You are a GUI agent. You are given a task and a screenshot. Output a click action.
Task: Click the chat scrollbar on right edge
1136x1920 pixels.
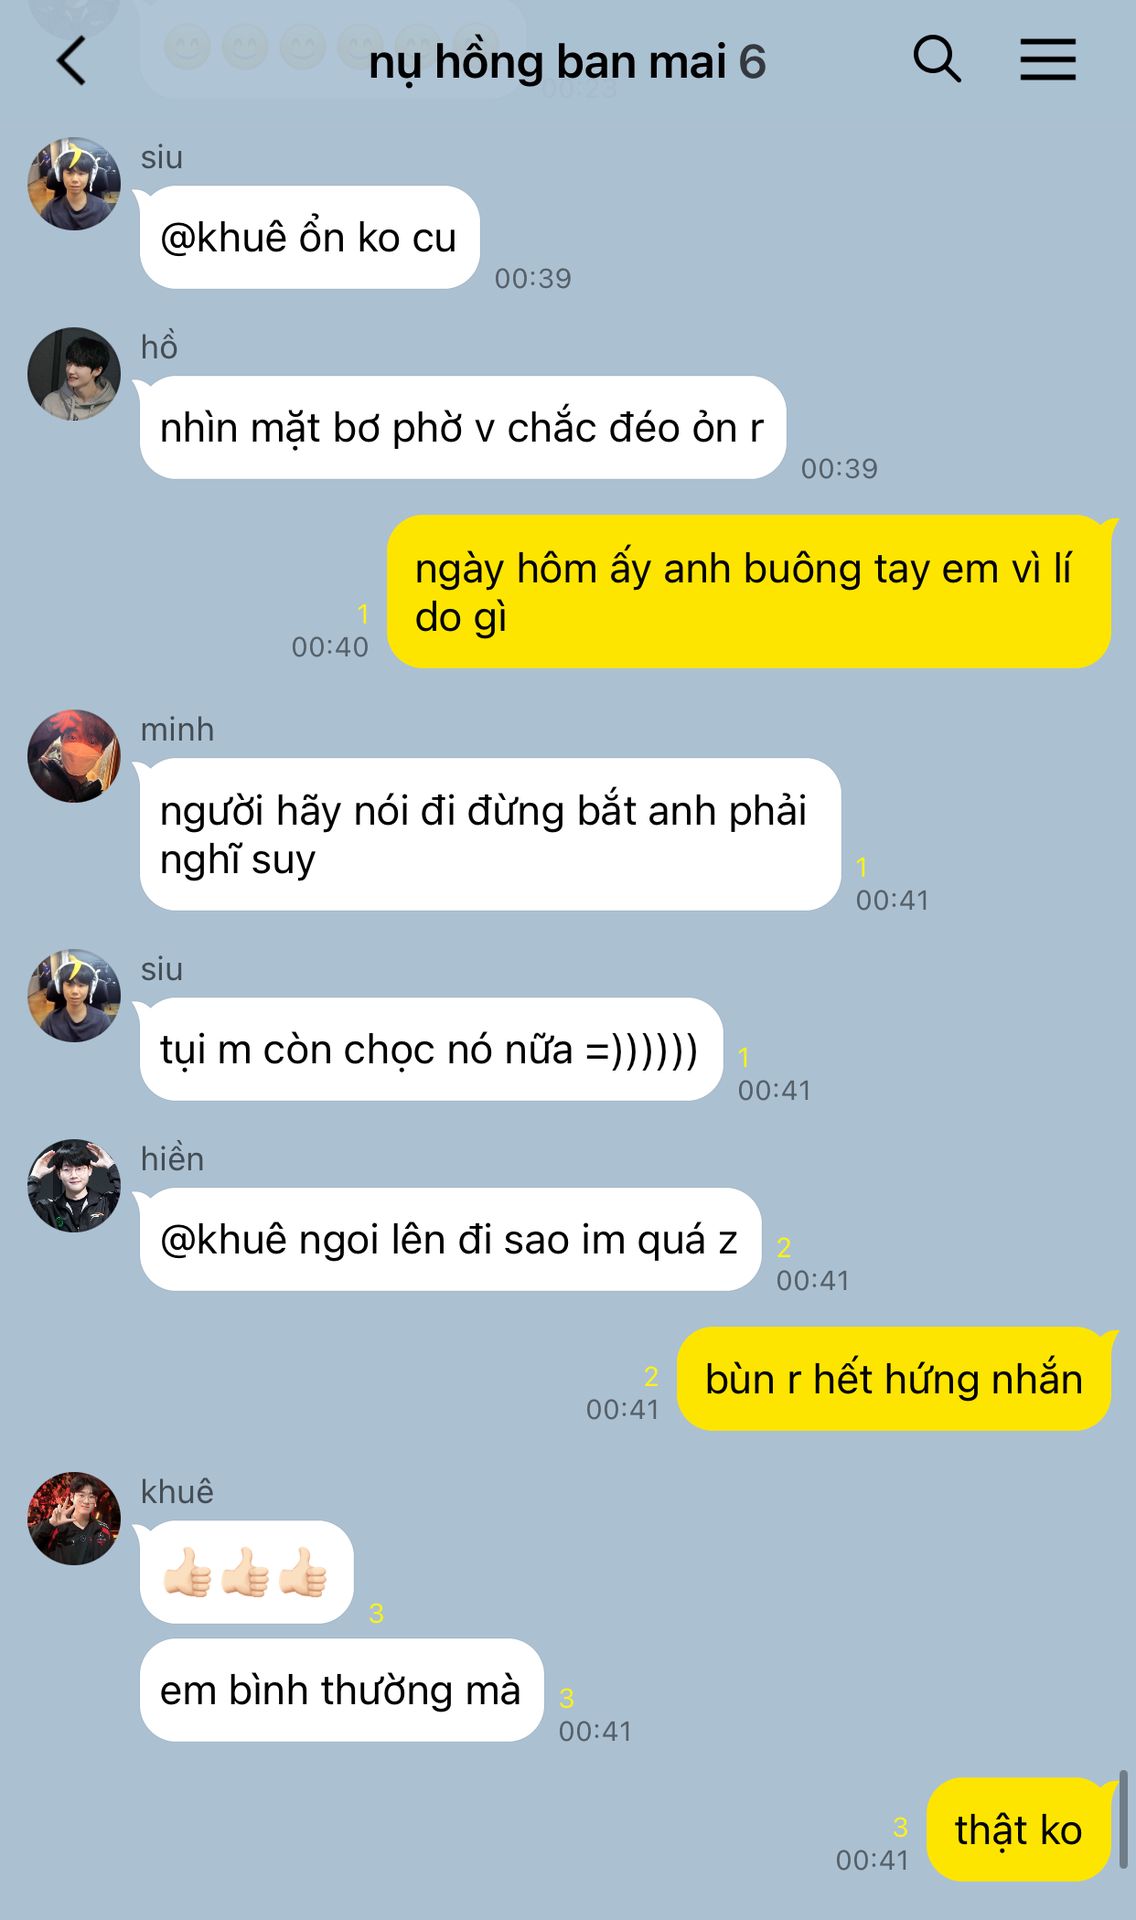click(x=1123, y=1819)
